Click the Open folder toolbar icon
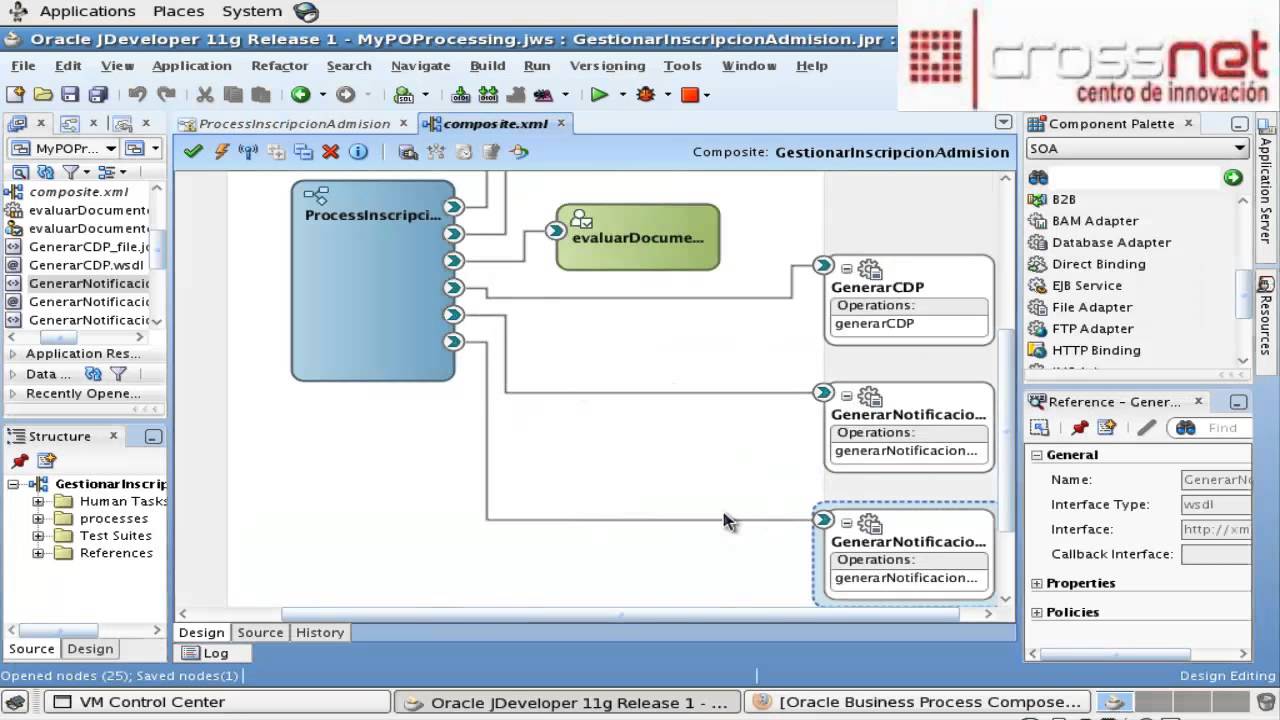Image resolution: width=1280 pixels, height=720 pixels. tap(43, 94)
